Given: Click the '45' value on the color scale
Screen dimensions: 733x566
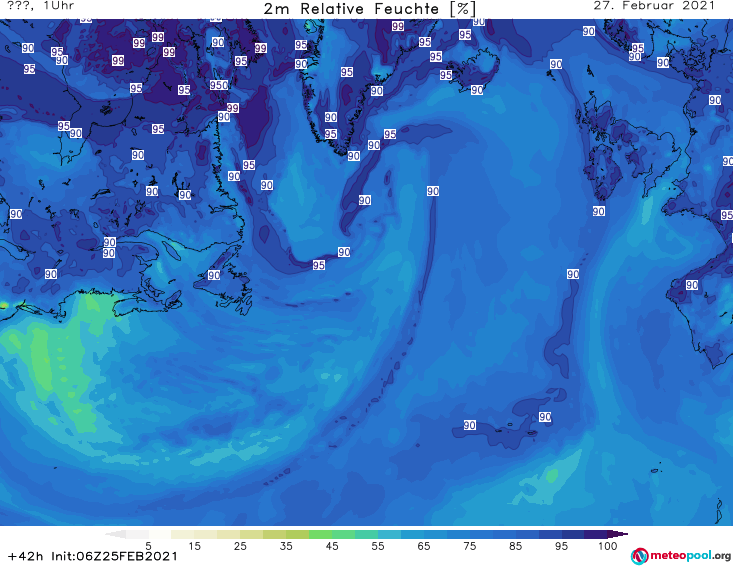Looking at the screenshot, I should 332,546.
